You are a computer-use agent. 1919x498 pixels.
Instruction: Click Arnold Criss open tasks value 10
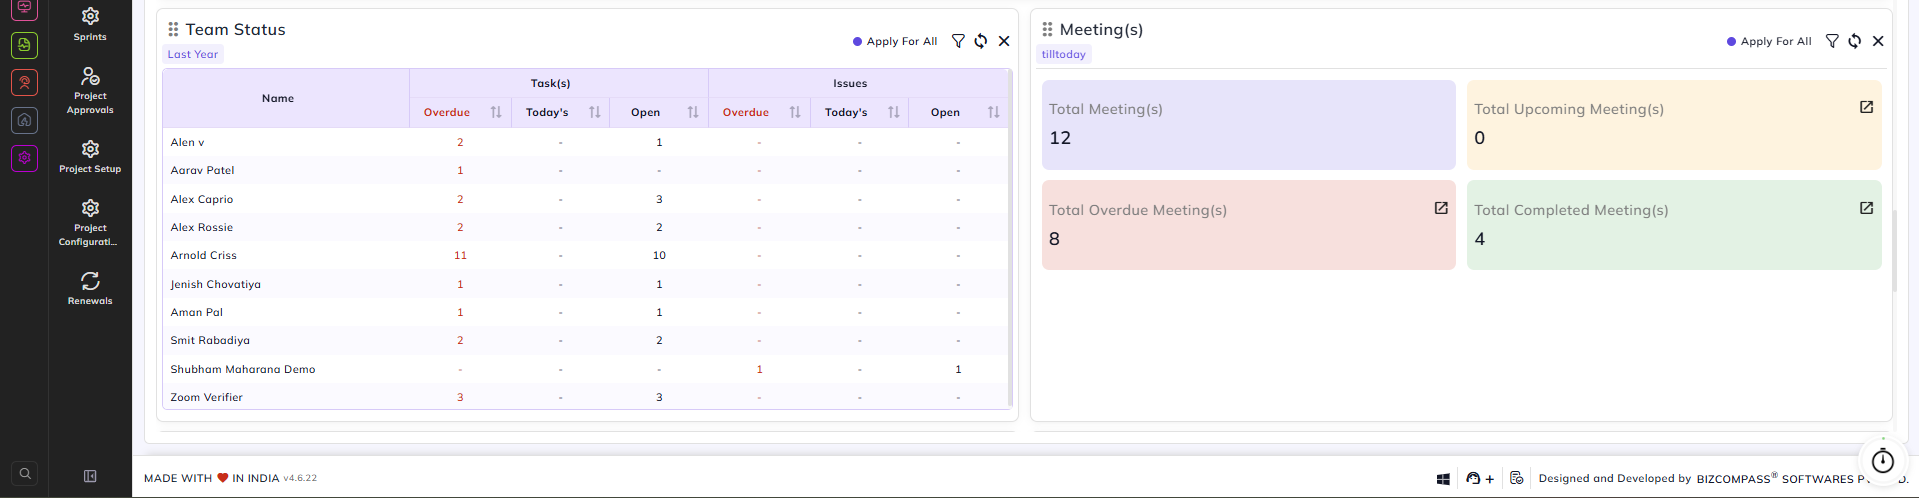pos(659,255)
